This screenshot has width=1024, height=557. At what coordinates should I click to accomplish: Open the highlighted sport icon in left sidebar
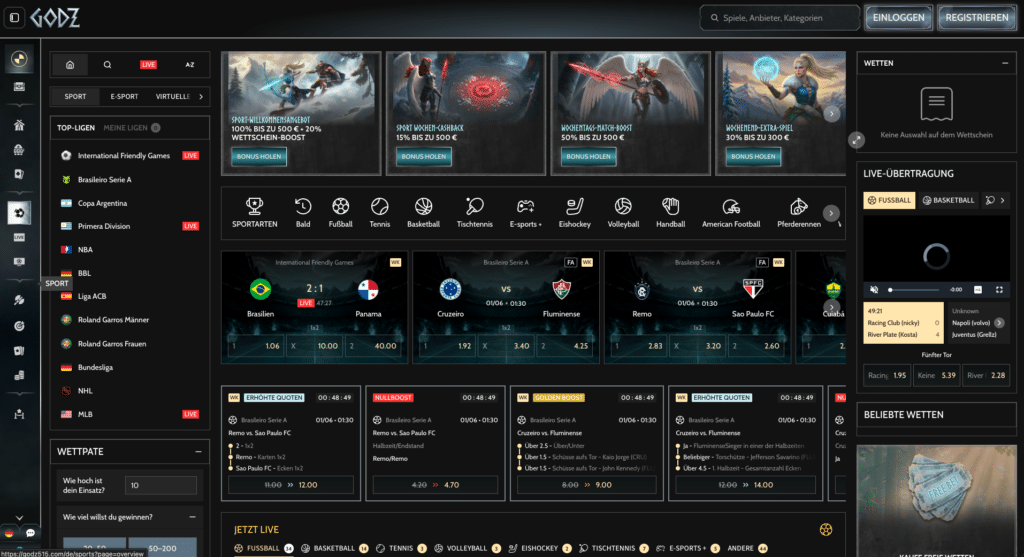tap(19, 213)
